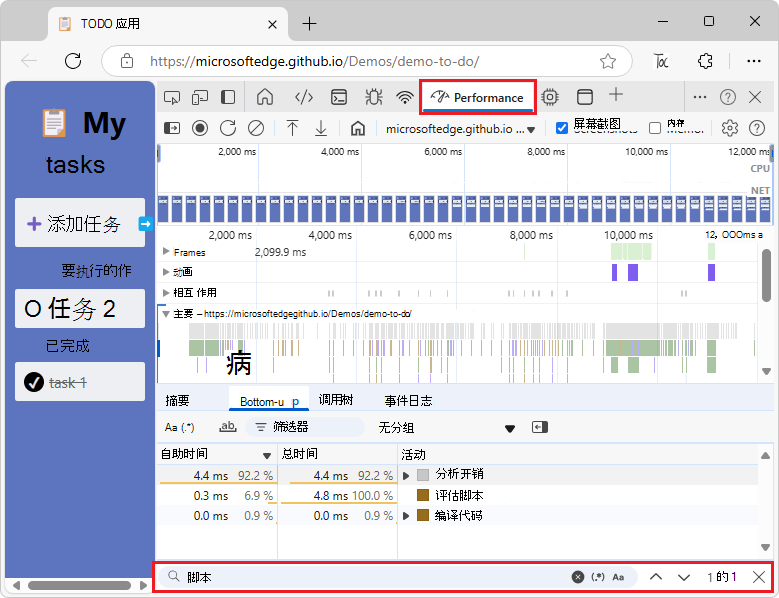Open the 事件日志 tab

408,401
